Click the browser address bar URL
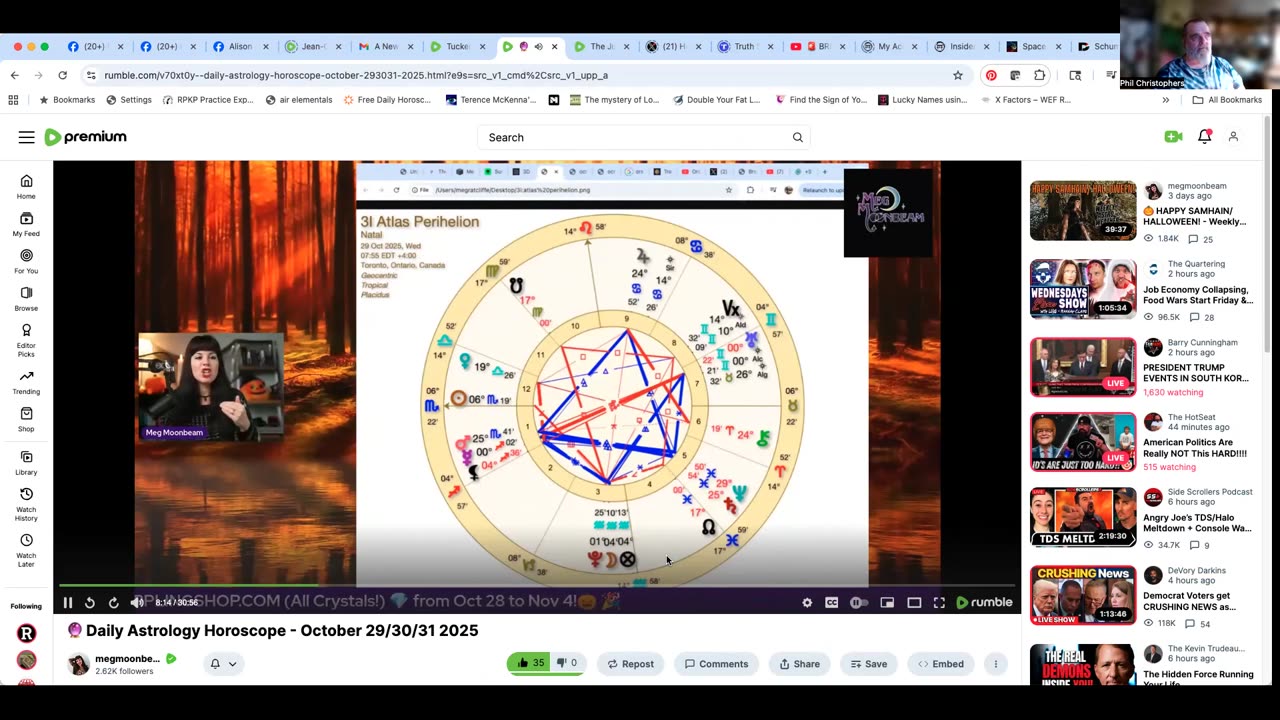Image resolution: width=1280 pixels, height=720 pixels. (356, 75)
